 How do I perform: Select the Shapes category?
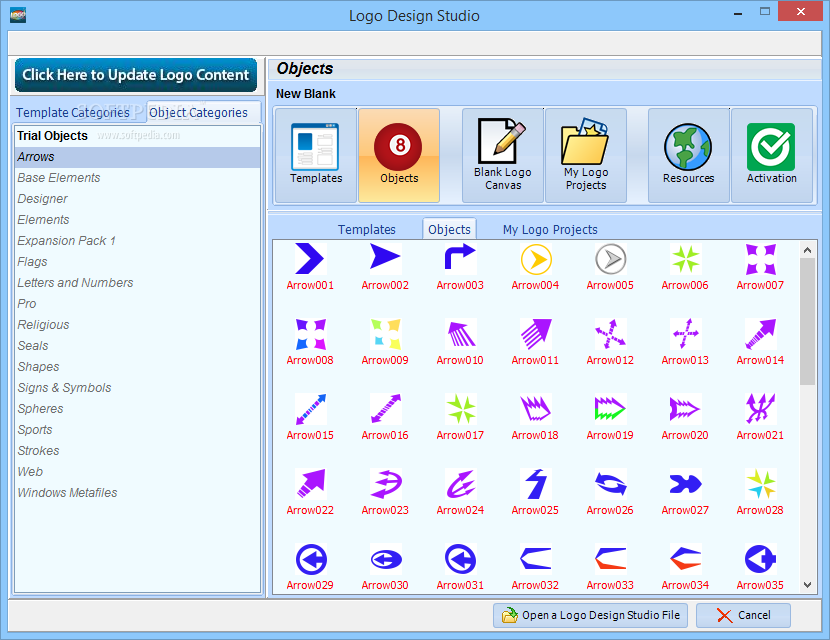click(x=138, y=367)
